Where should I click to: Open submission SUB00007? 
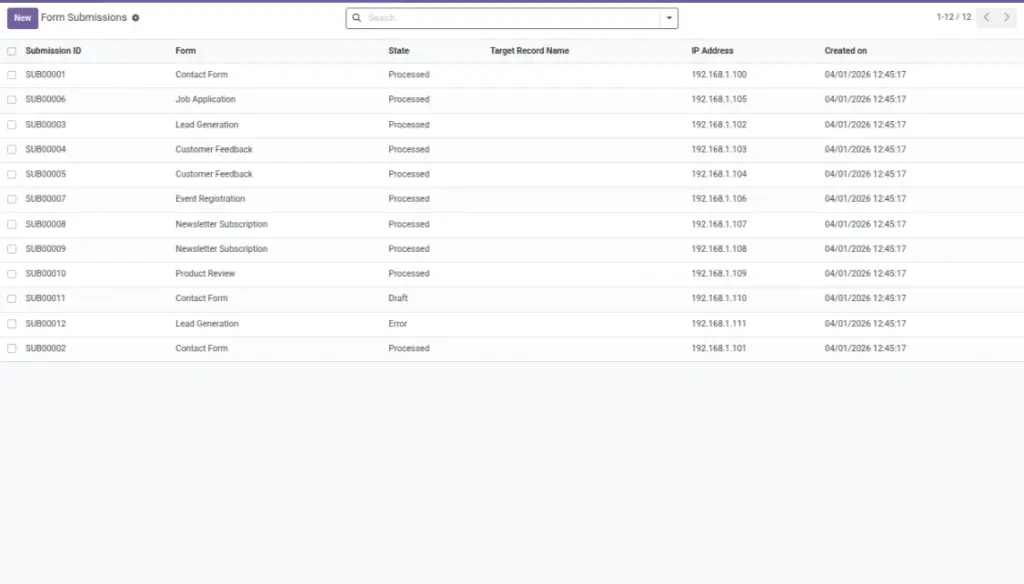pos(46,199)
